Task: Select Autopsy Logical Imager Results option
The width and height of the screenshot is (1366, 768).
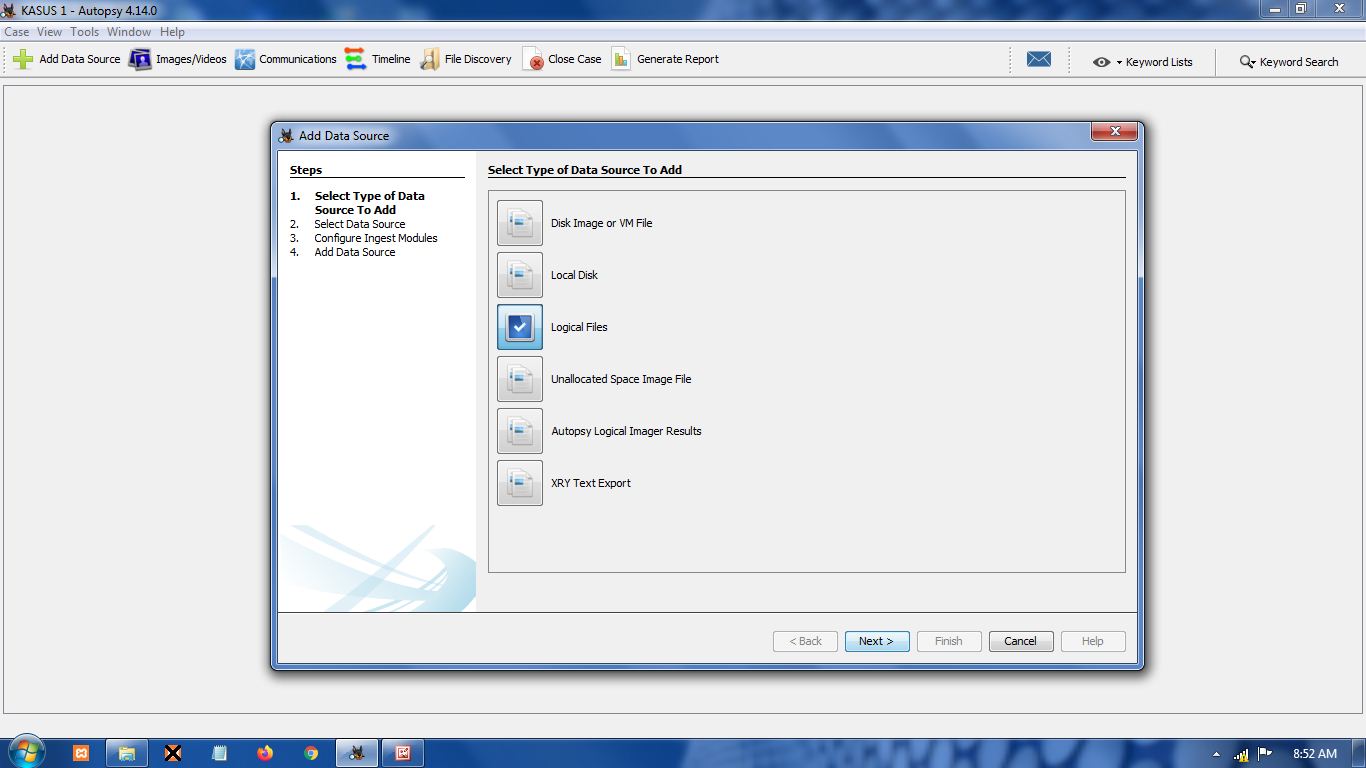Action: pos(520,431)
